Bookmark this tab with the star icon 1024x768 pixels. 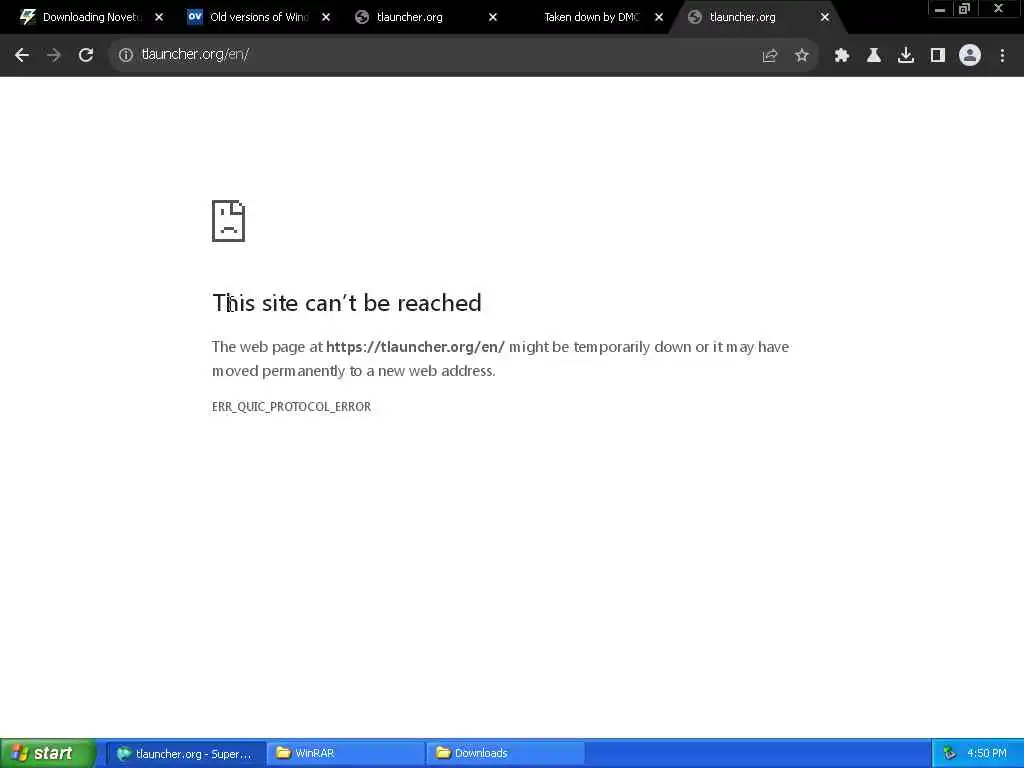pyautogui.click(x=802, y=56)
